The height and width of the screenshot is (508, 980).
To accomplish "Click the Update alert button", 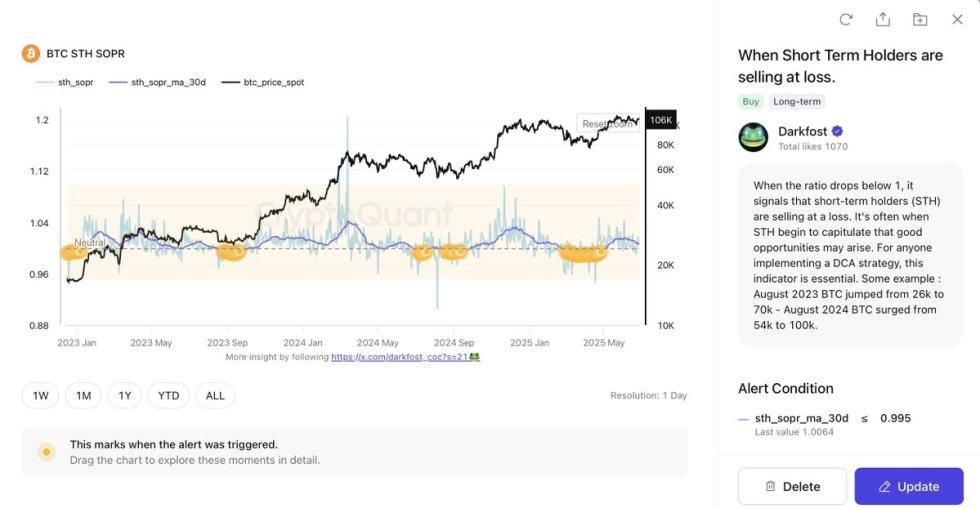I will pyautogui.click(x=908, y=486).
